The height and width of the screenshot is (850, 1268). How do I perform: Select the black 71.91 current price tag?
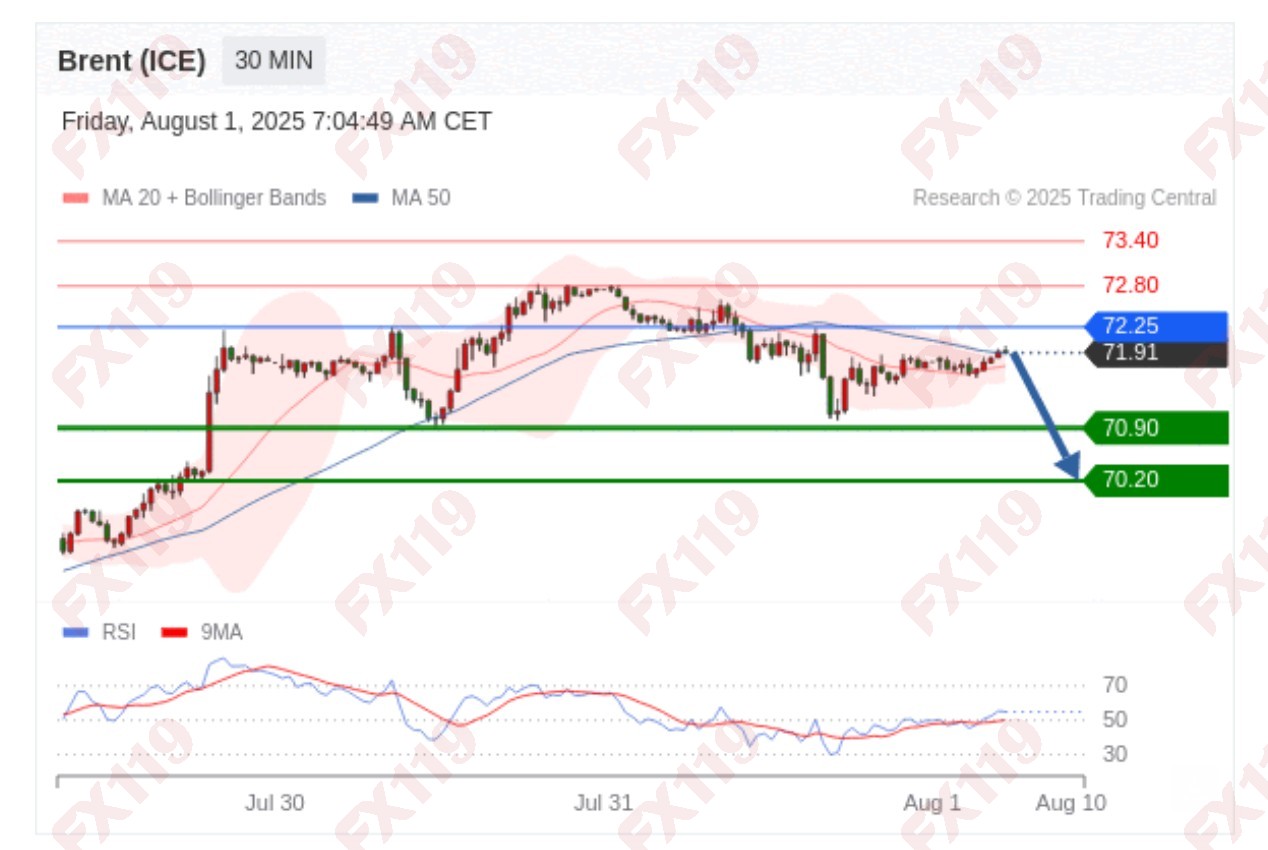(1156, 353)
